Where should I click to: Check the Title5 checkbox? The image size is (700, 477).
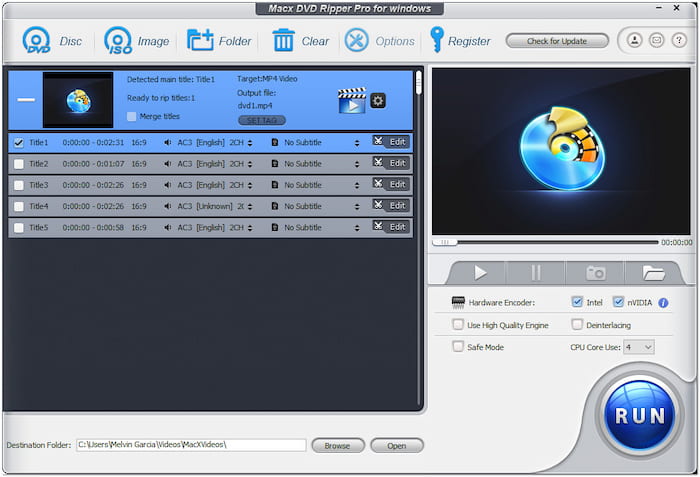[19, 228]
